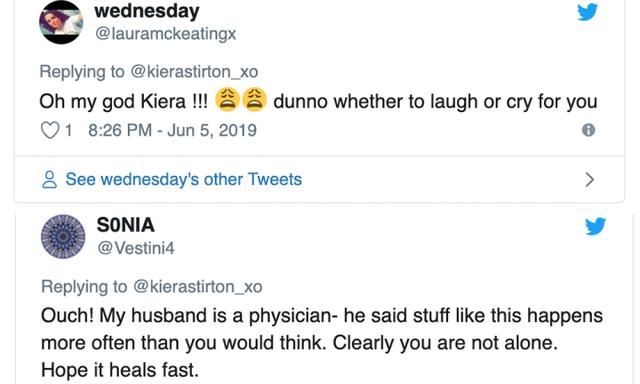640x384 pixels.
Task: Click the 8:26 PM - Jun 5, 2019 timestamp
Action: 172,131
